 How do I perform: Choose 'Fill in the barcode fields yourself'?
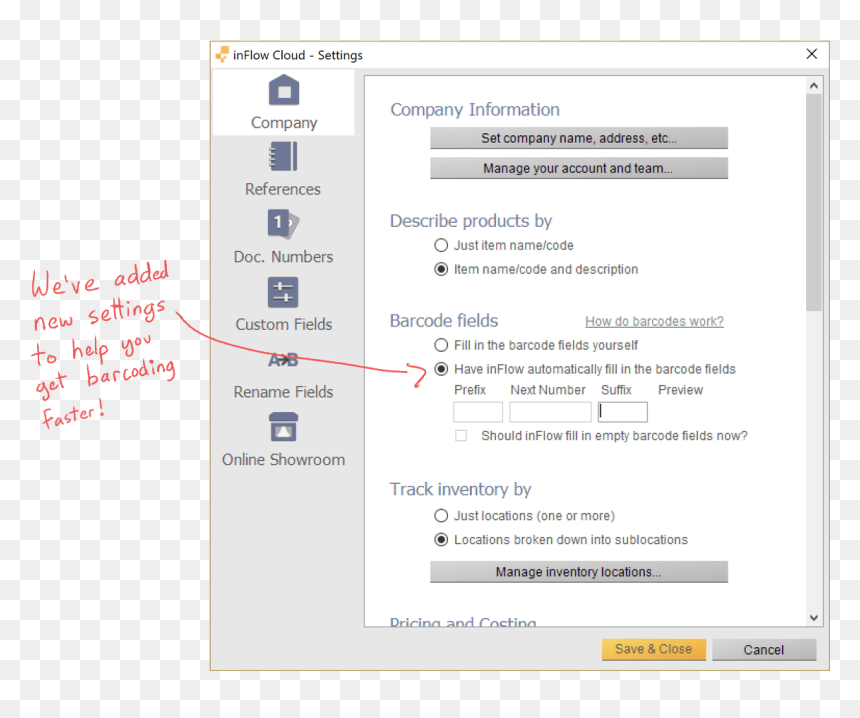(441, 345)
